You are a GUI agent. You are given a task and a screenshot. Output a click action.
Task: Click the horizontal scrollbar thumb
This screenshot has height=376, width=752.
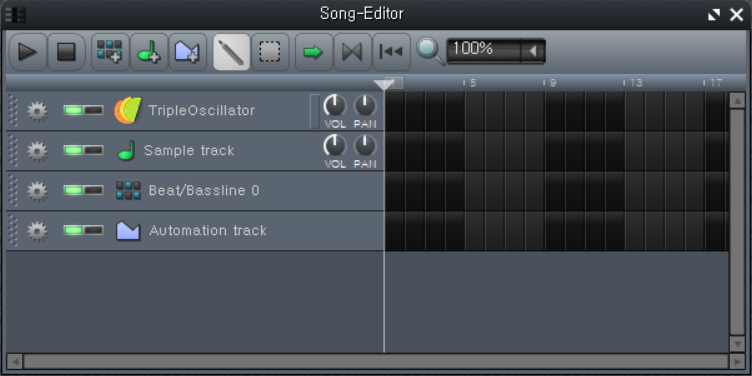(x=376, y=361)
